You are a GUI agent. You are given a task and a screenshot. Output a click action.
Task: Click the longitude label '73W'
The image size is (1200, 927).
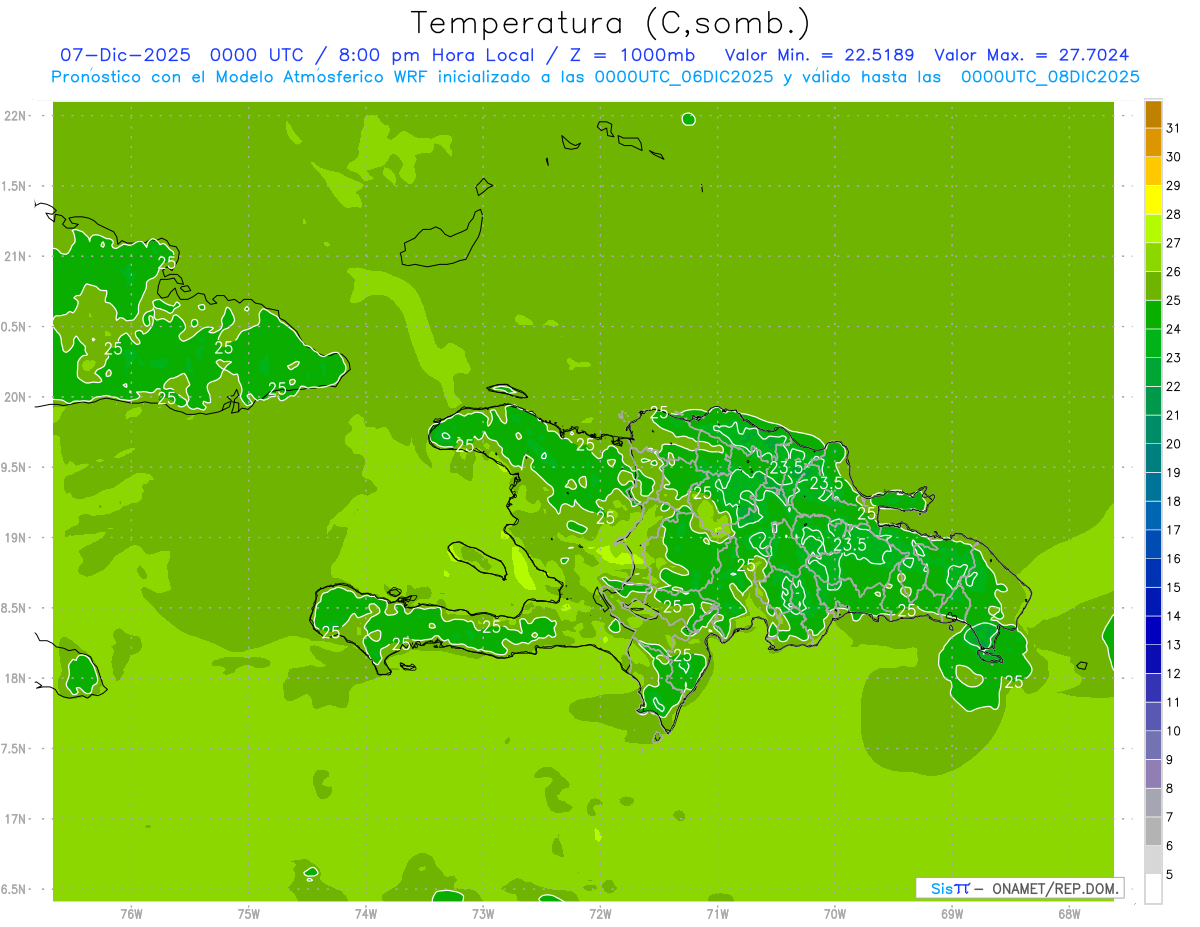point(483,914)
